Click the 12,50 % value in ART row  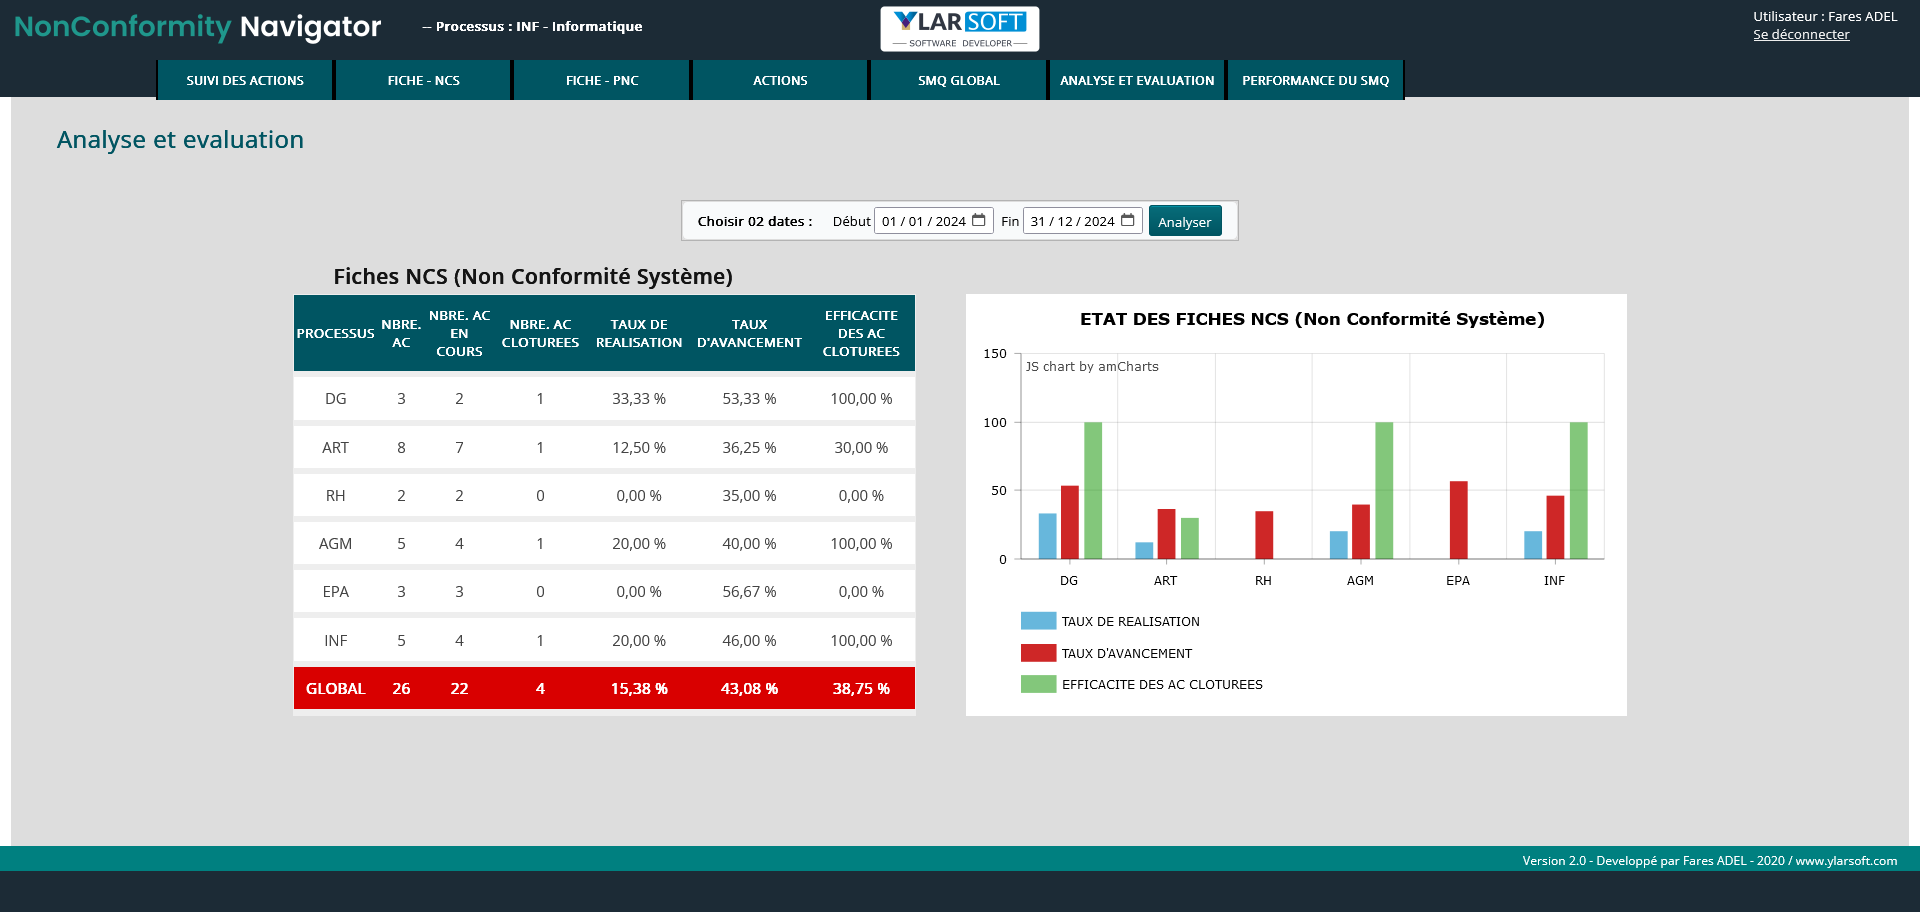[x=639, y=448]
